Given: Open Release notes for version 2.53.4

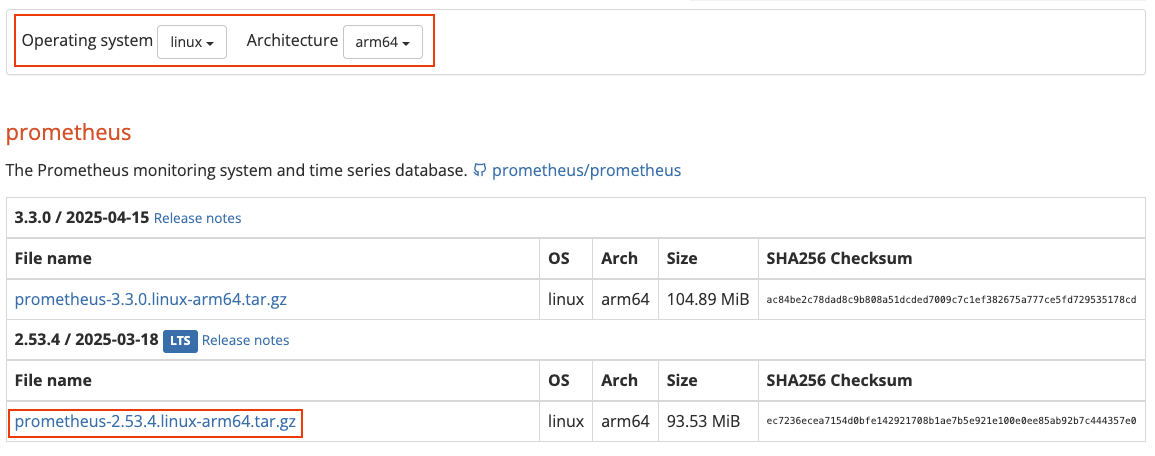Looking at the screenshot, I should point(245,340).
